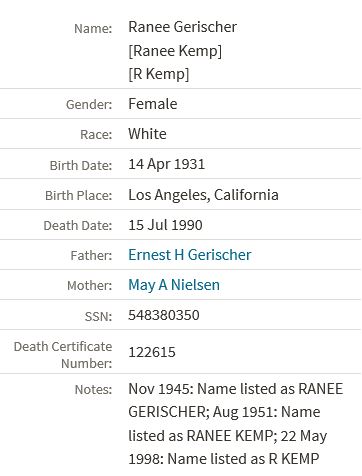Image resolution: width=362 pixels, height=476 pixels.
Task: Click the death date 15 Jul 1990
Action: 165,225
